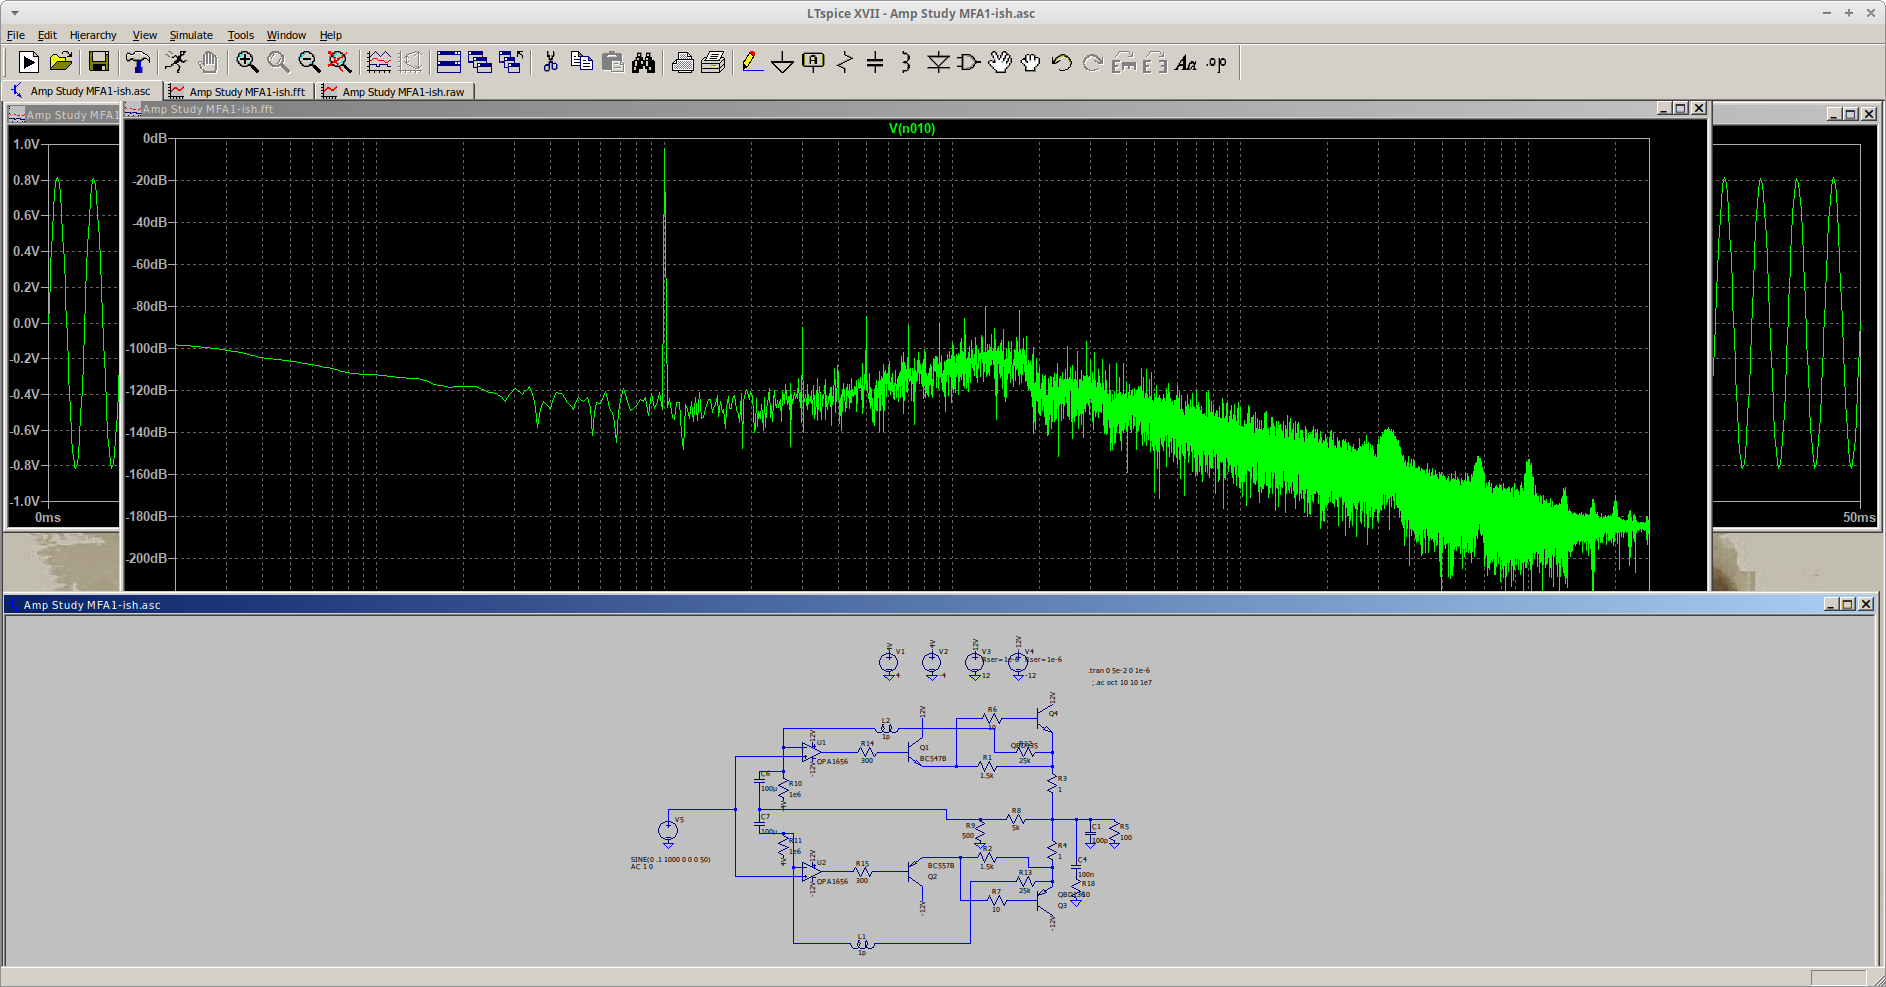Click the Print icon
The image size is (1886, 987).
[x=713, y=63]
